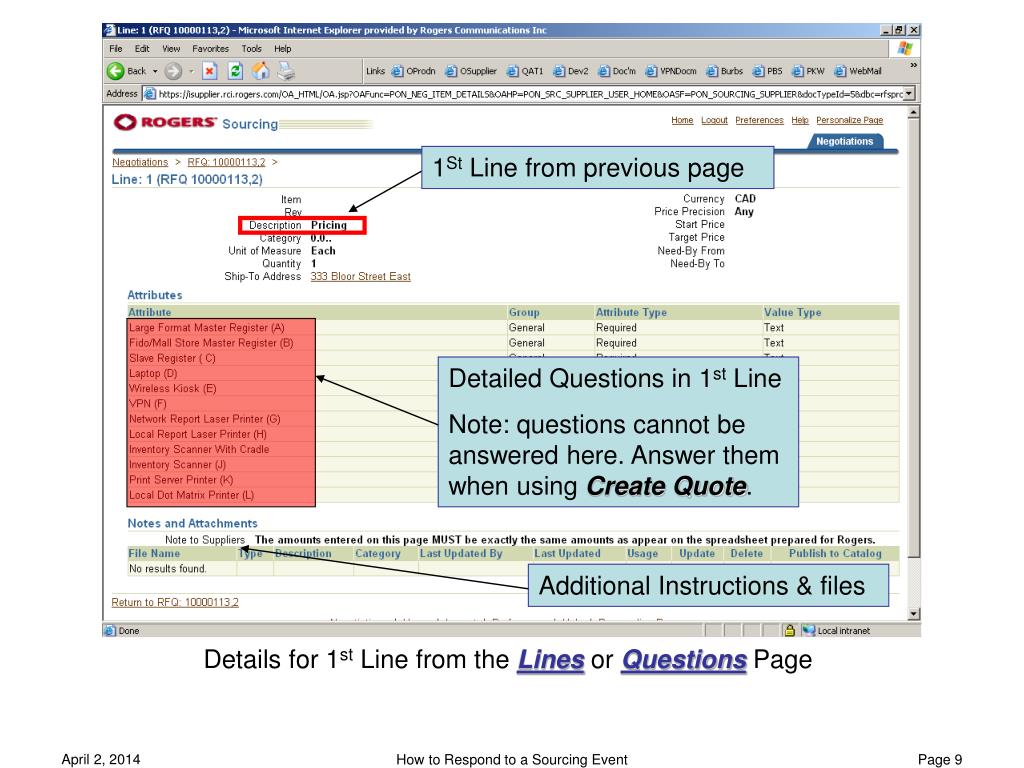The image size is (1024, 768).
Task: Open the PKW links bar shortcut
Action: 808,71
